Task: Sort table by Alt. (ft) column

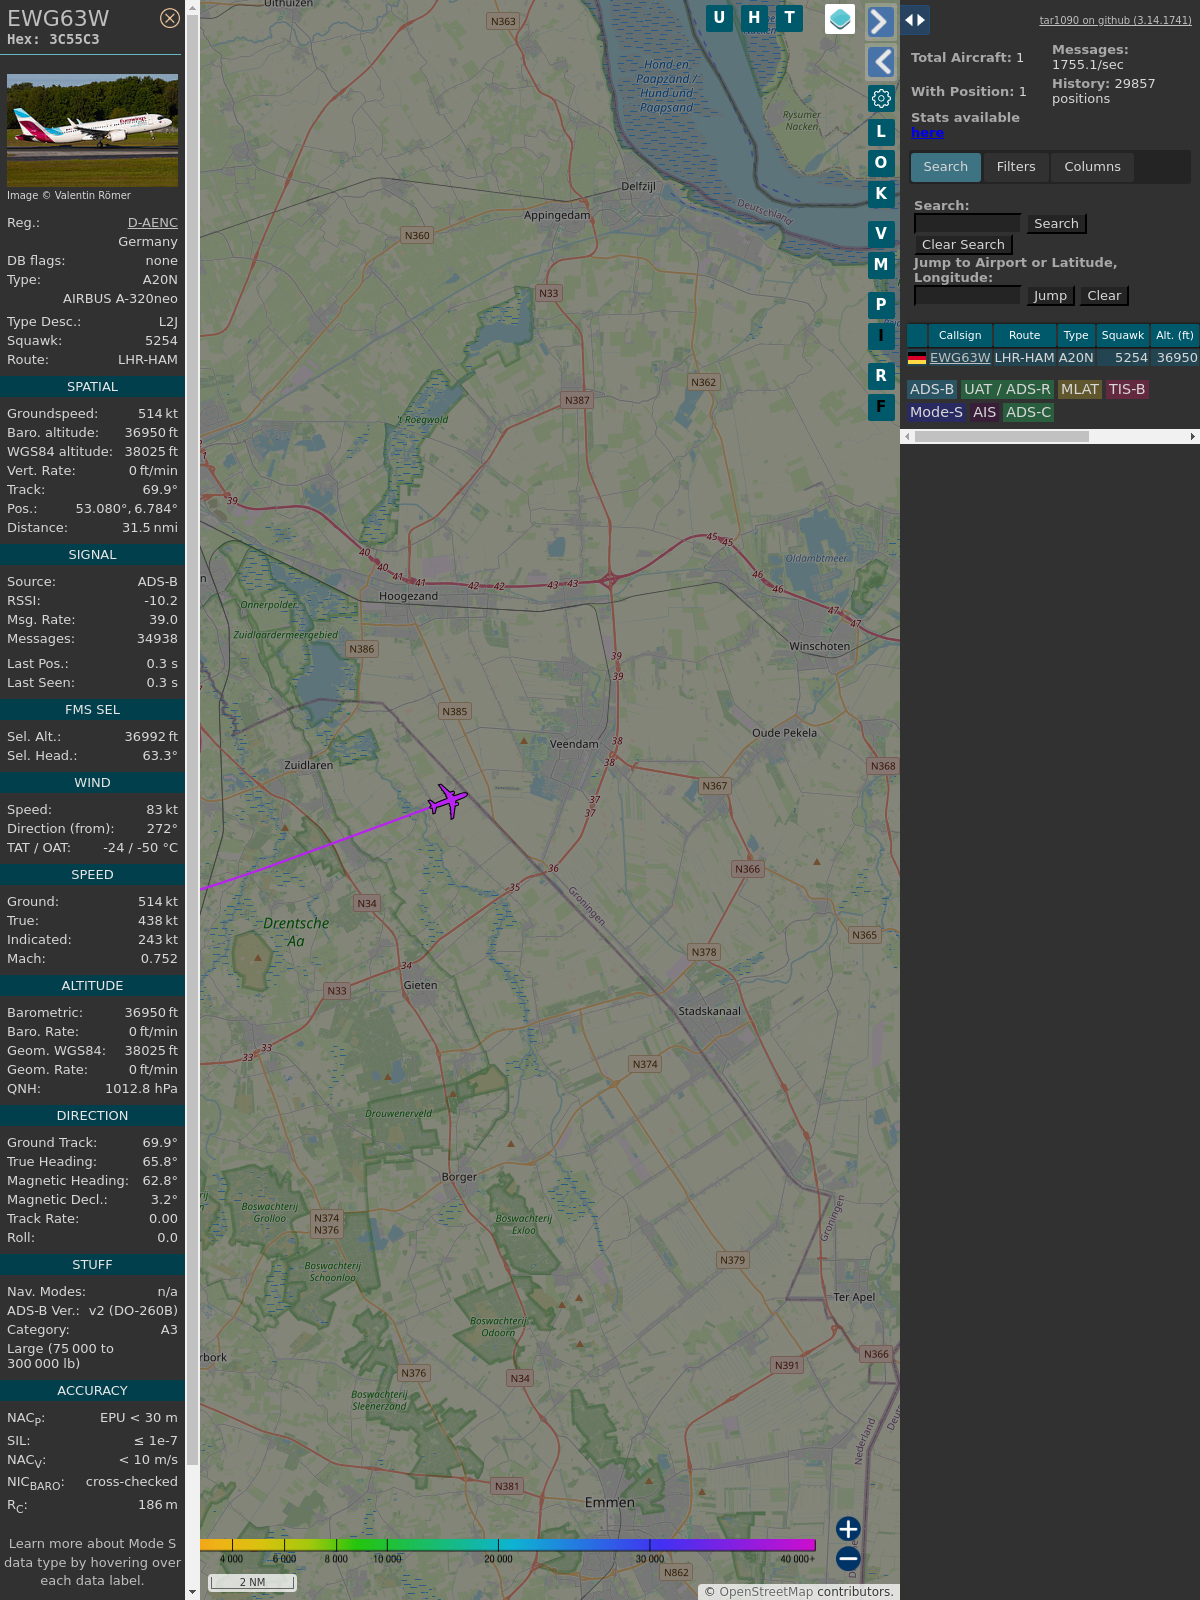Action: (1175, 336)
